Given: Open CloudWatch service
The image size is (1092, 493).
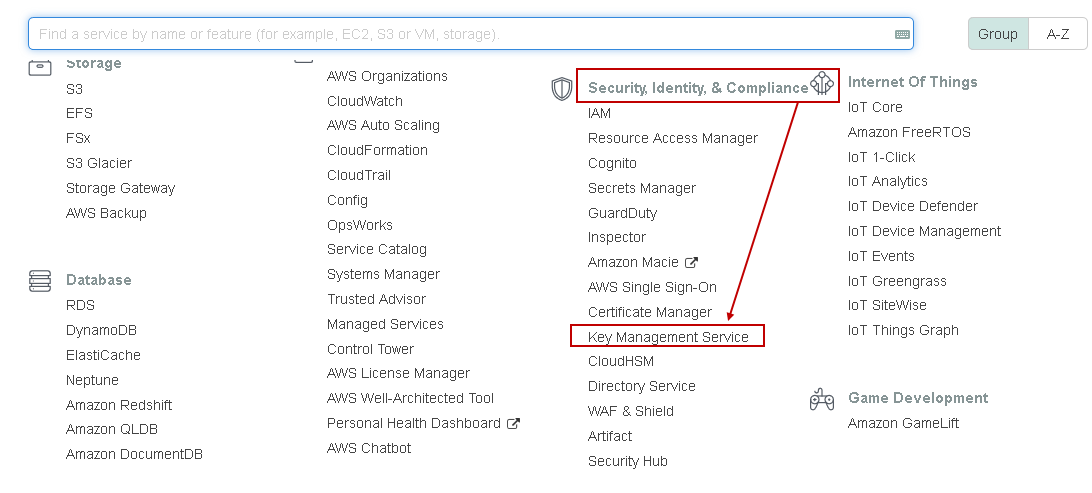Looking at the screenshot, I should 365,101.
